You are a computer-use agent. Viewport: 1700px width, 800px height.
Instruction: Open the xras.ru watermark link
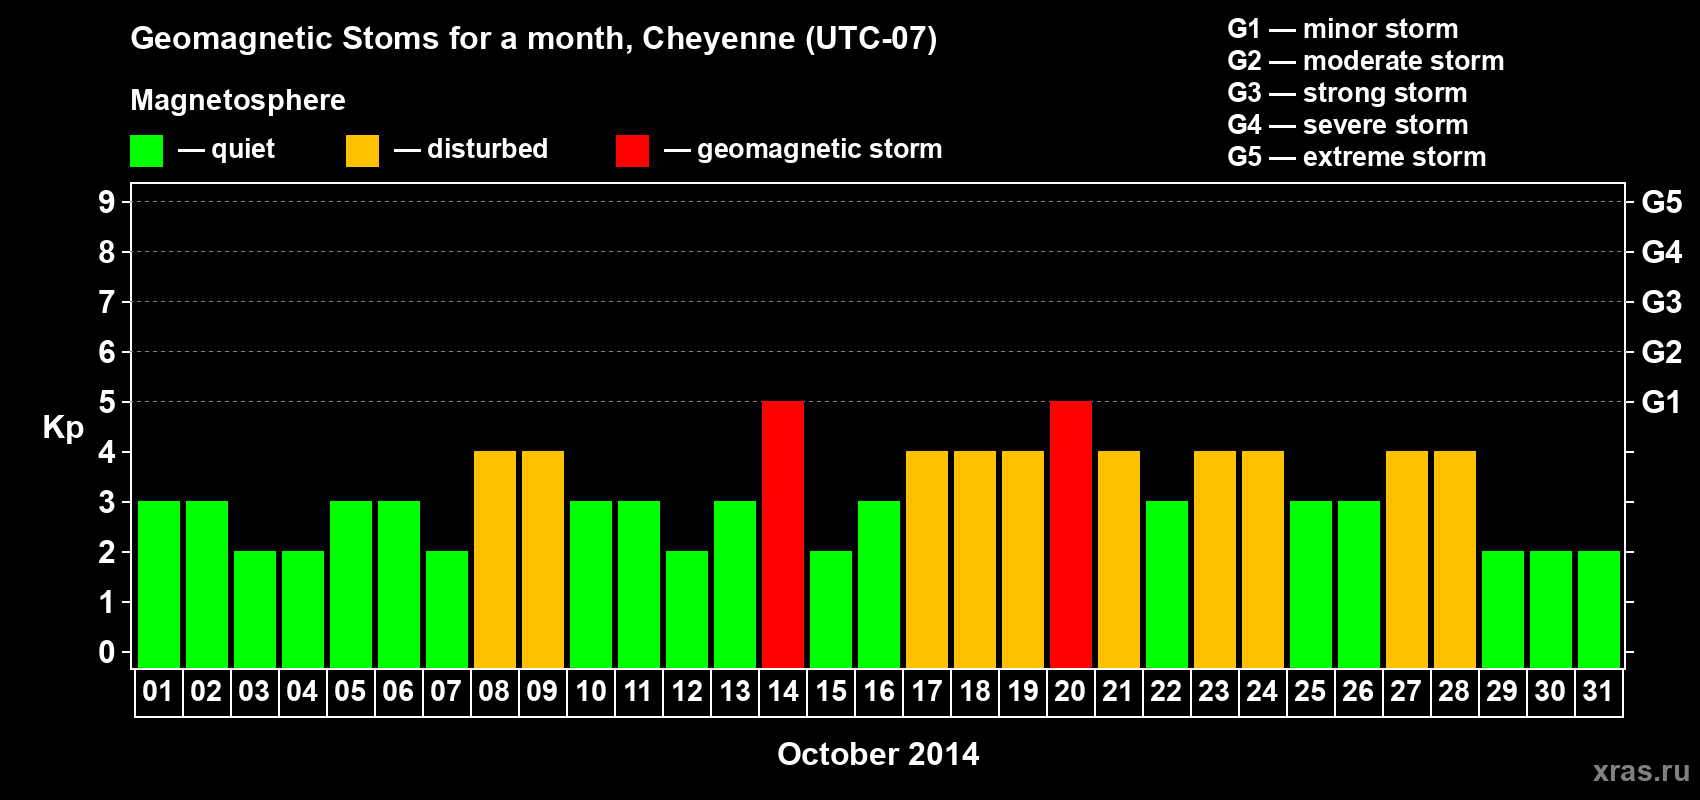click(1641, 771)
